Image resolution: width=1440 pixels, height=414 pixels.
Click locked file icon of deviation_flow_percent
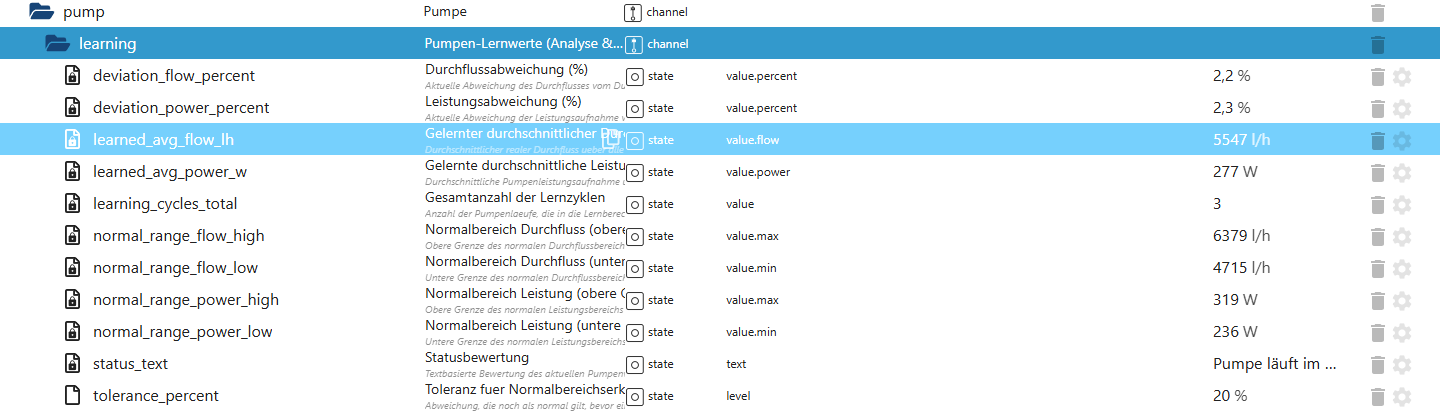pyautogui.click(x=72, y=76)
